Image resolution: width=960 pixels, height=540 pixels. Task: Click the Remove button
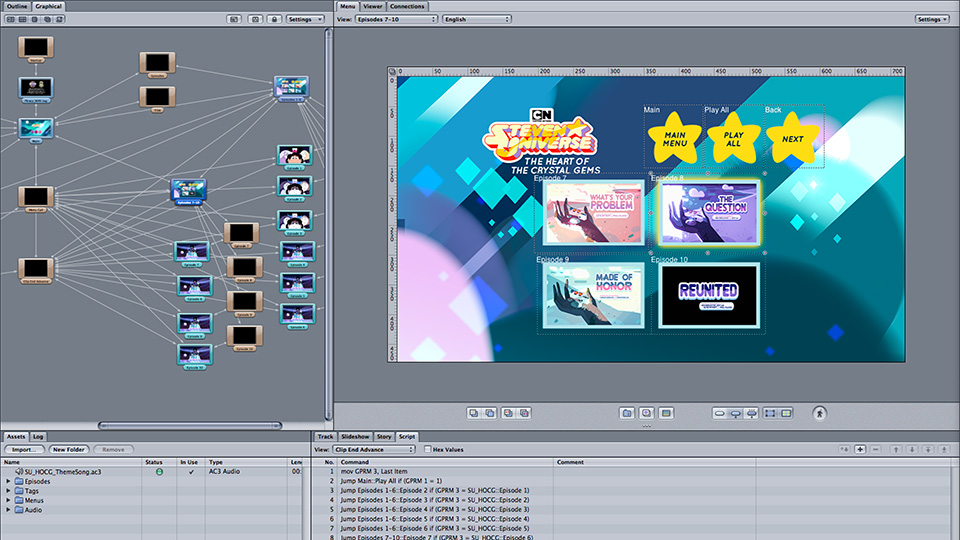113,449
